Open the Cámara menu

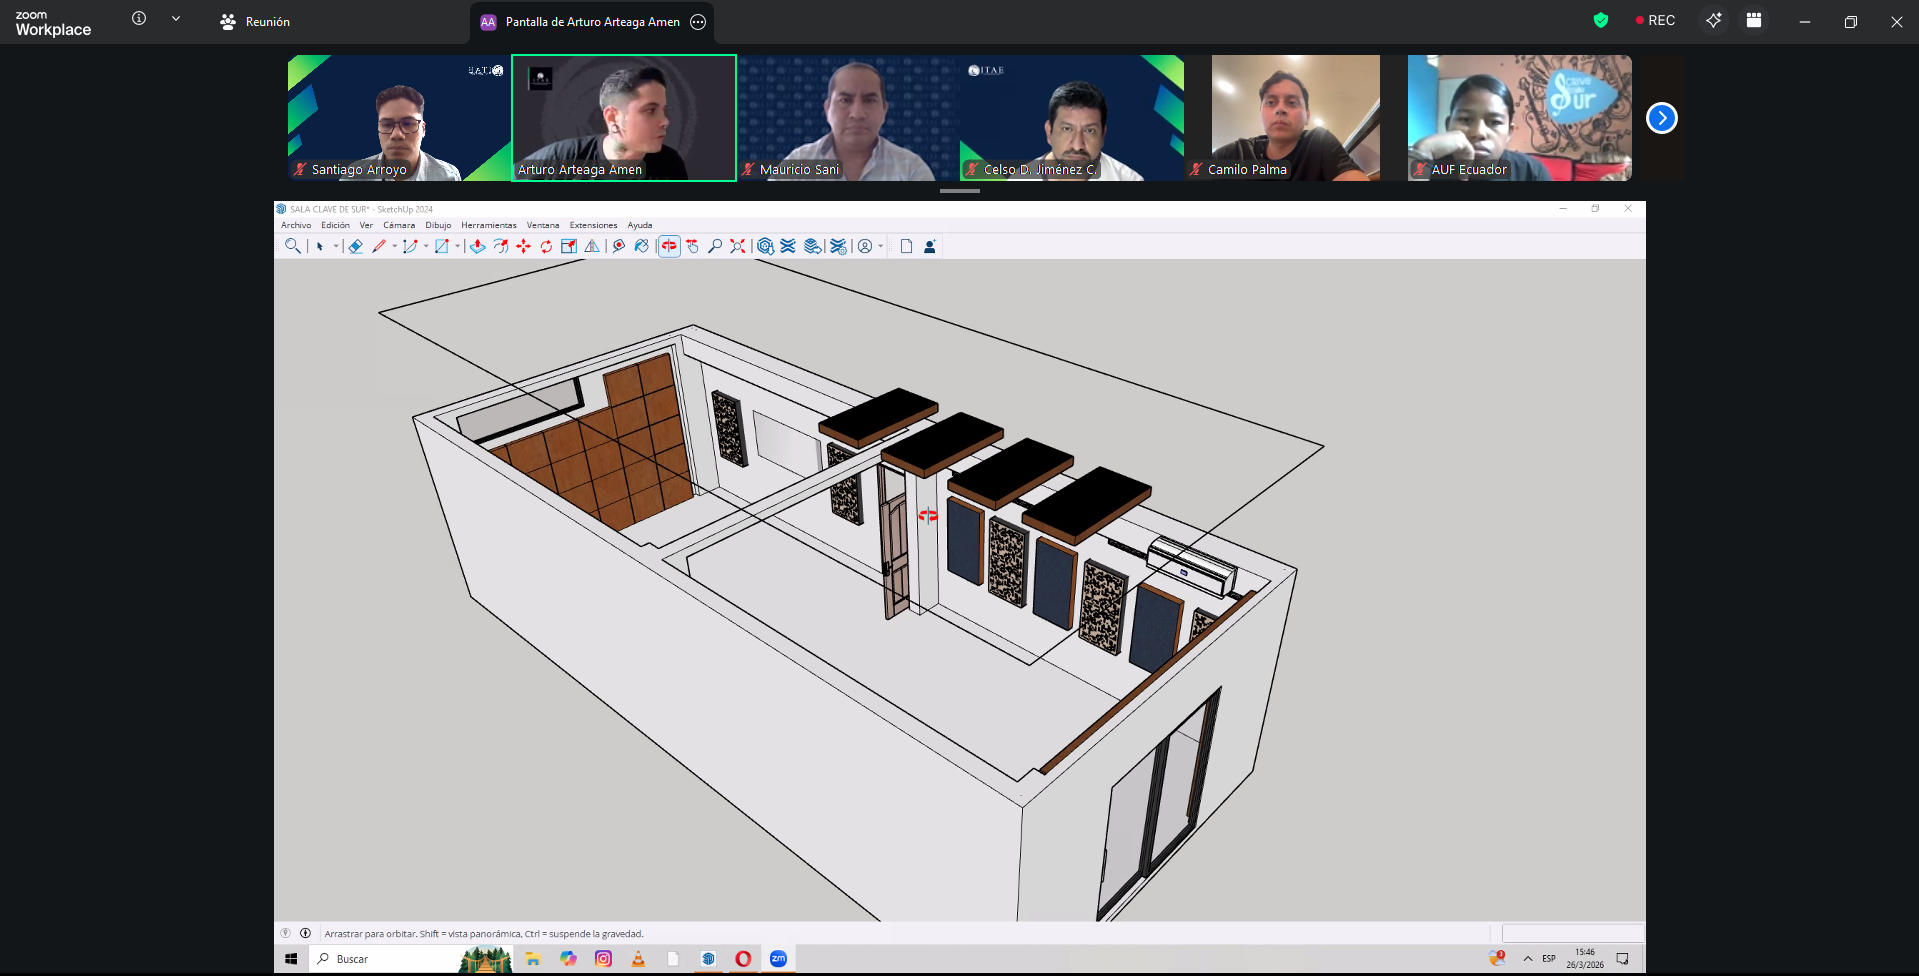398,225
